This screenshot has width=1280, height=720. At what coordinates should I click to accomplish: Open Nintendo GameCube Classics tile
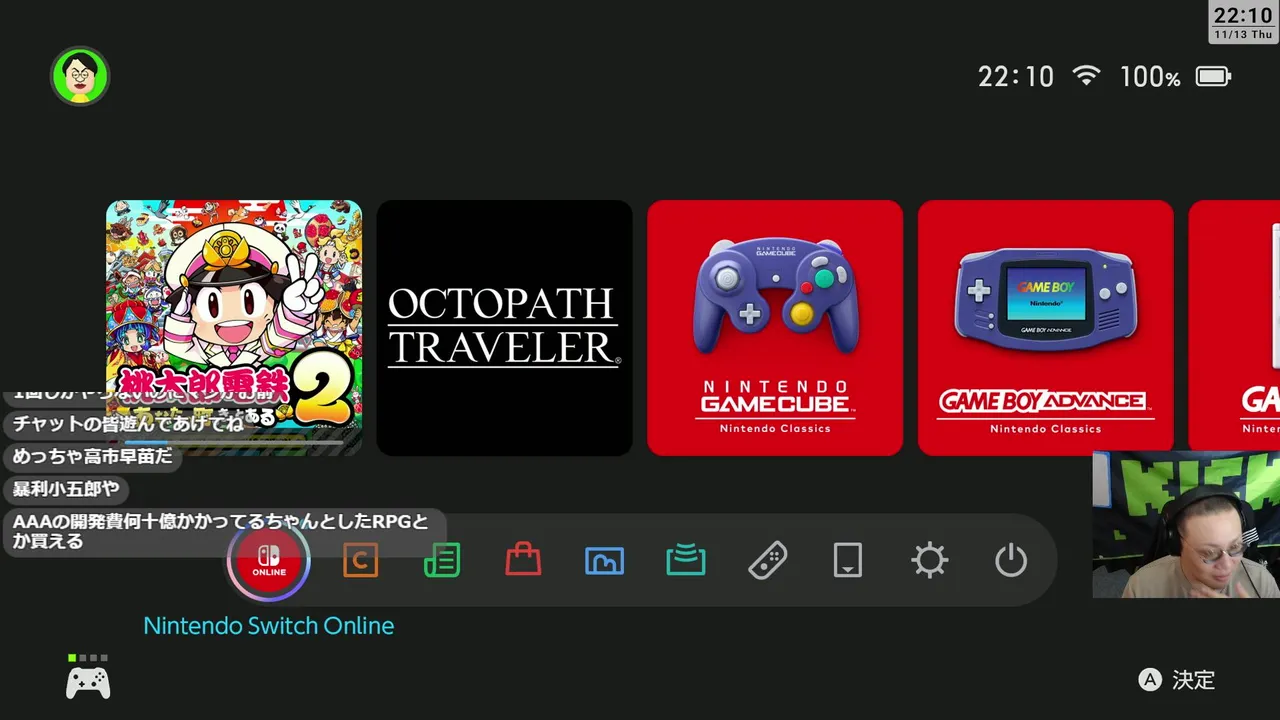pos(775,328)
